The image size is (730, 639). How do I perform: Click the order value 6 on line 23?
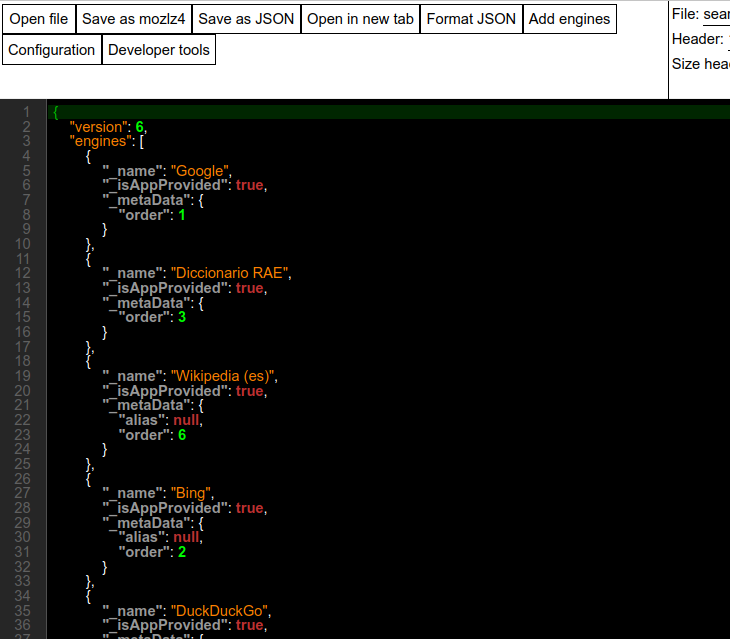[182, 435]
